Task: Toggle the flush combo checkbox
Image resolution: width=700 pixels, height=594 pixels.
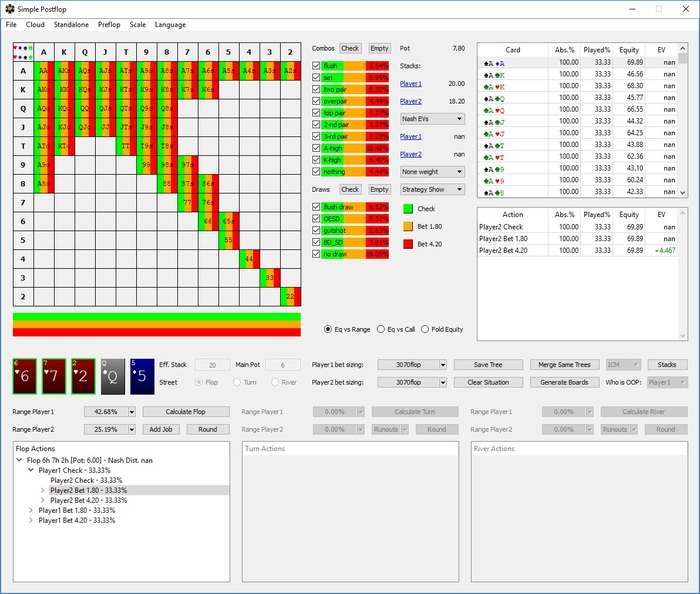Action: [316, 66]
